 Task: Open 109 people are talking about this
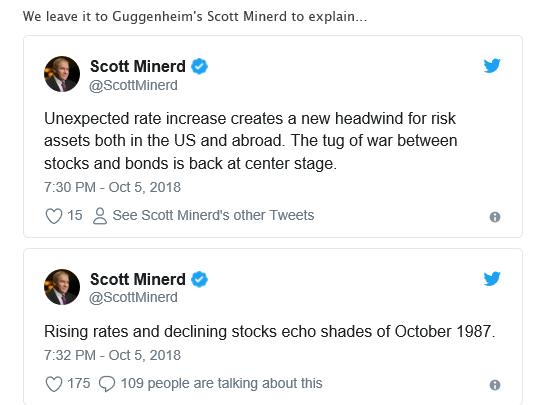point(221,383)
